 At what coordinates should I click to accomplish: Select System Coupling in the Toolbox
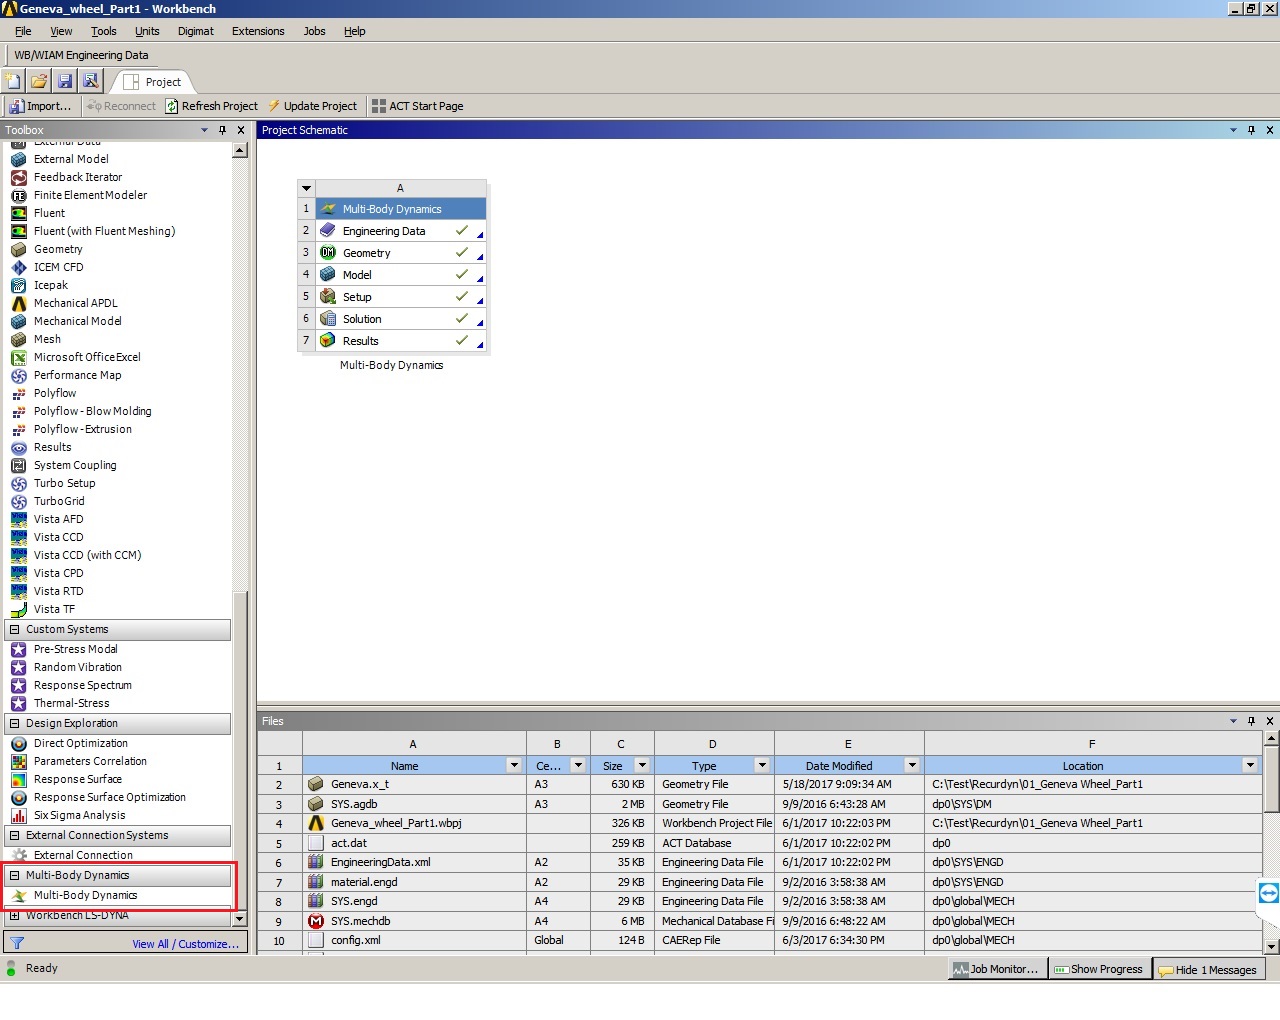tap(75, 465)
